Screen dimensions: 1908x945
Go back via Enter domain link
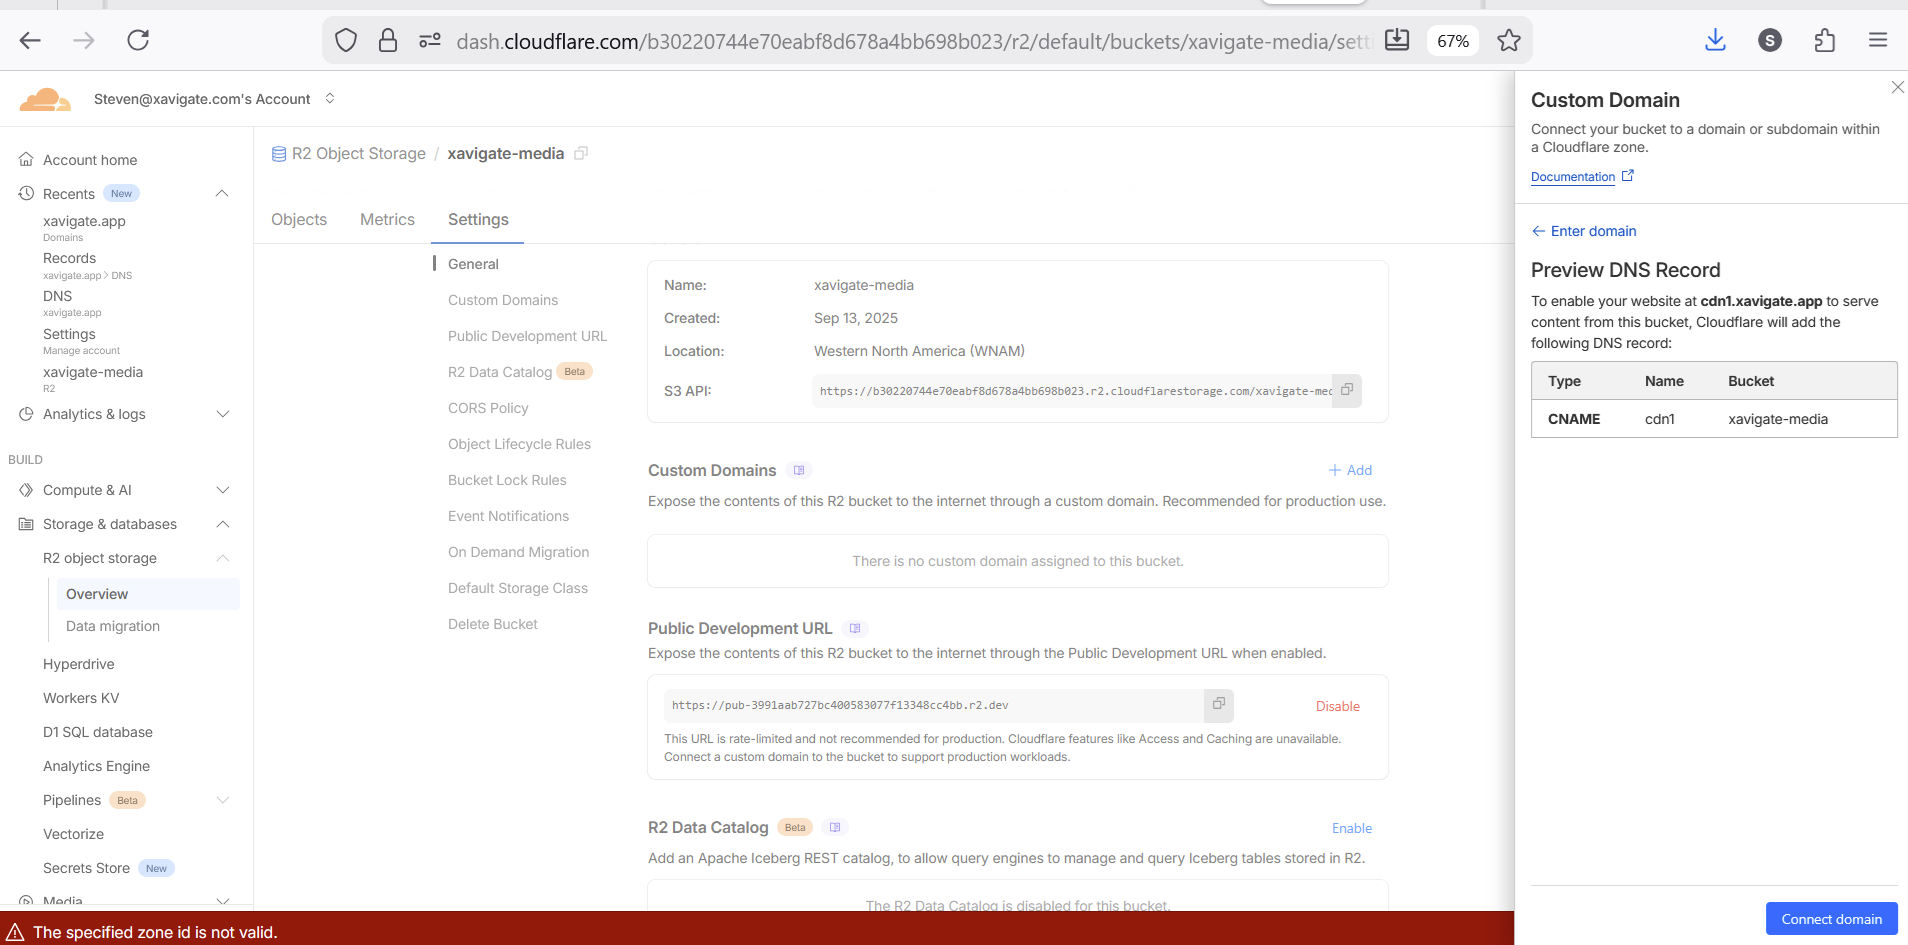click(1584, 231)
